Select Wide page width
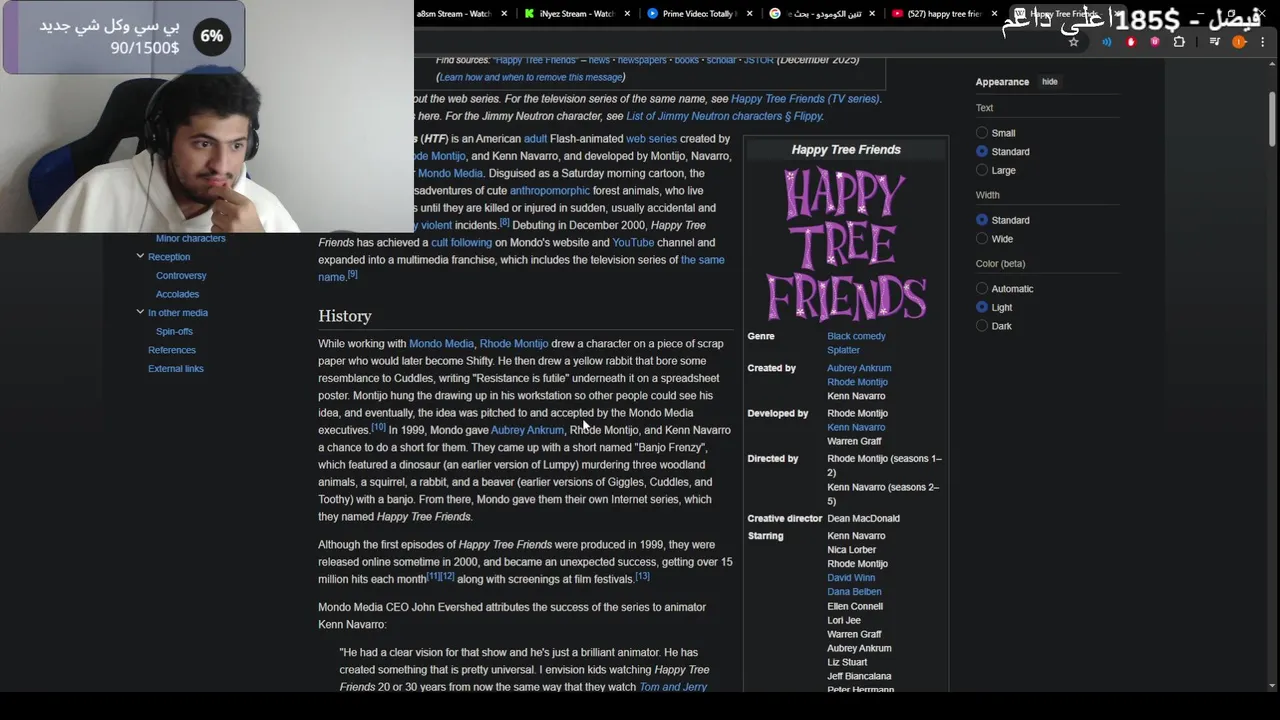Screen dimensions: 1280x720 point(982,239)
